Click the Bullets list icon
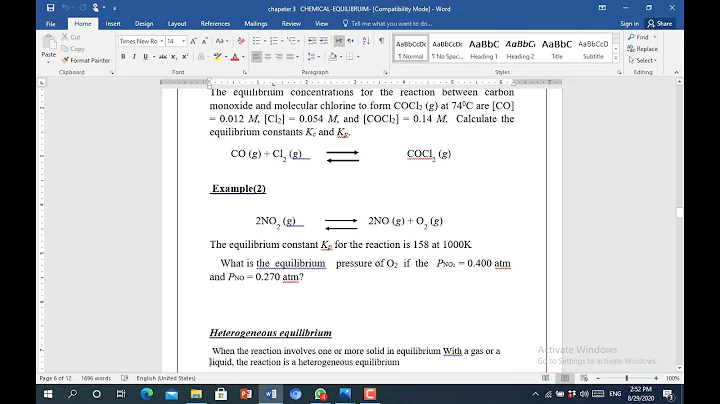The image size is (720, 404). 256,41
